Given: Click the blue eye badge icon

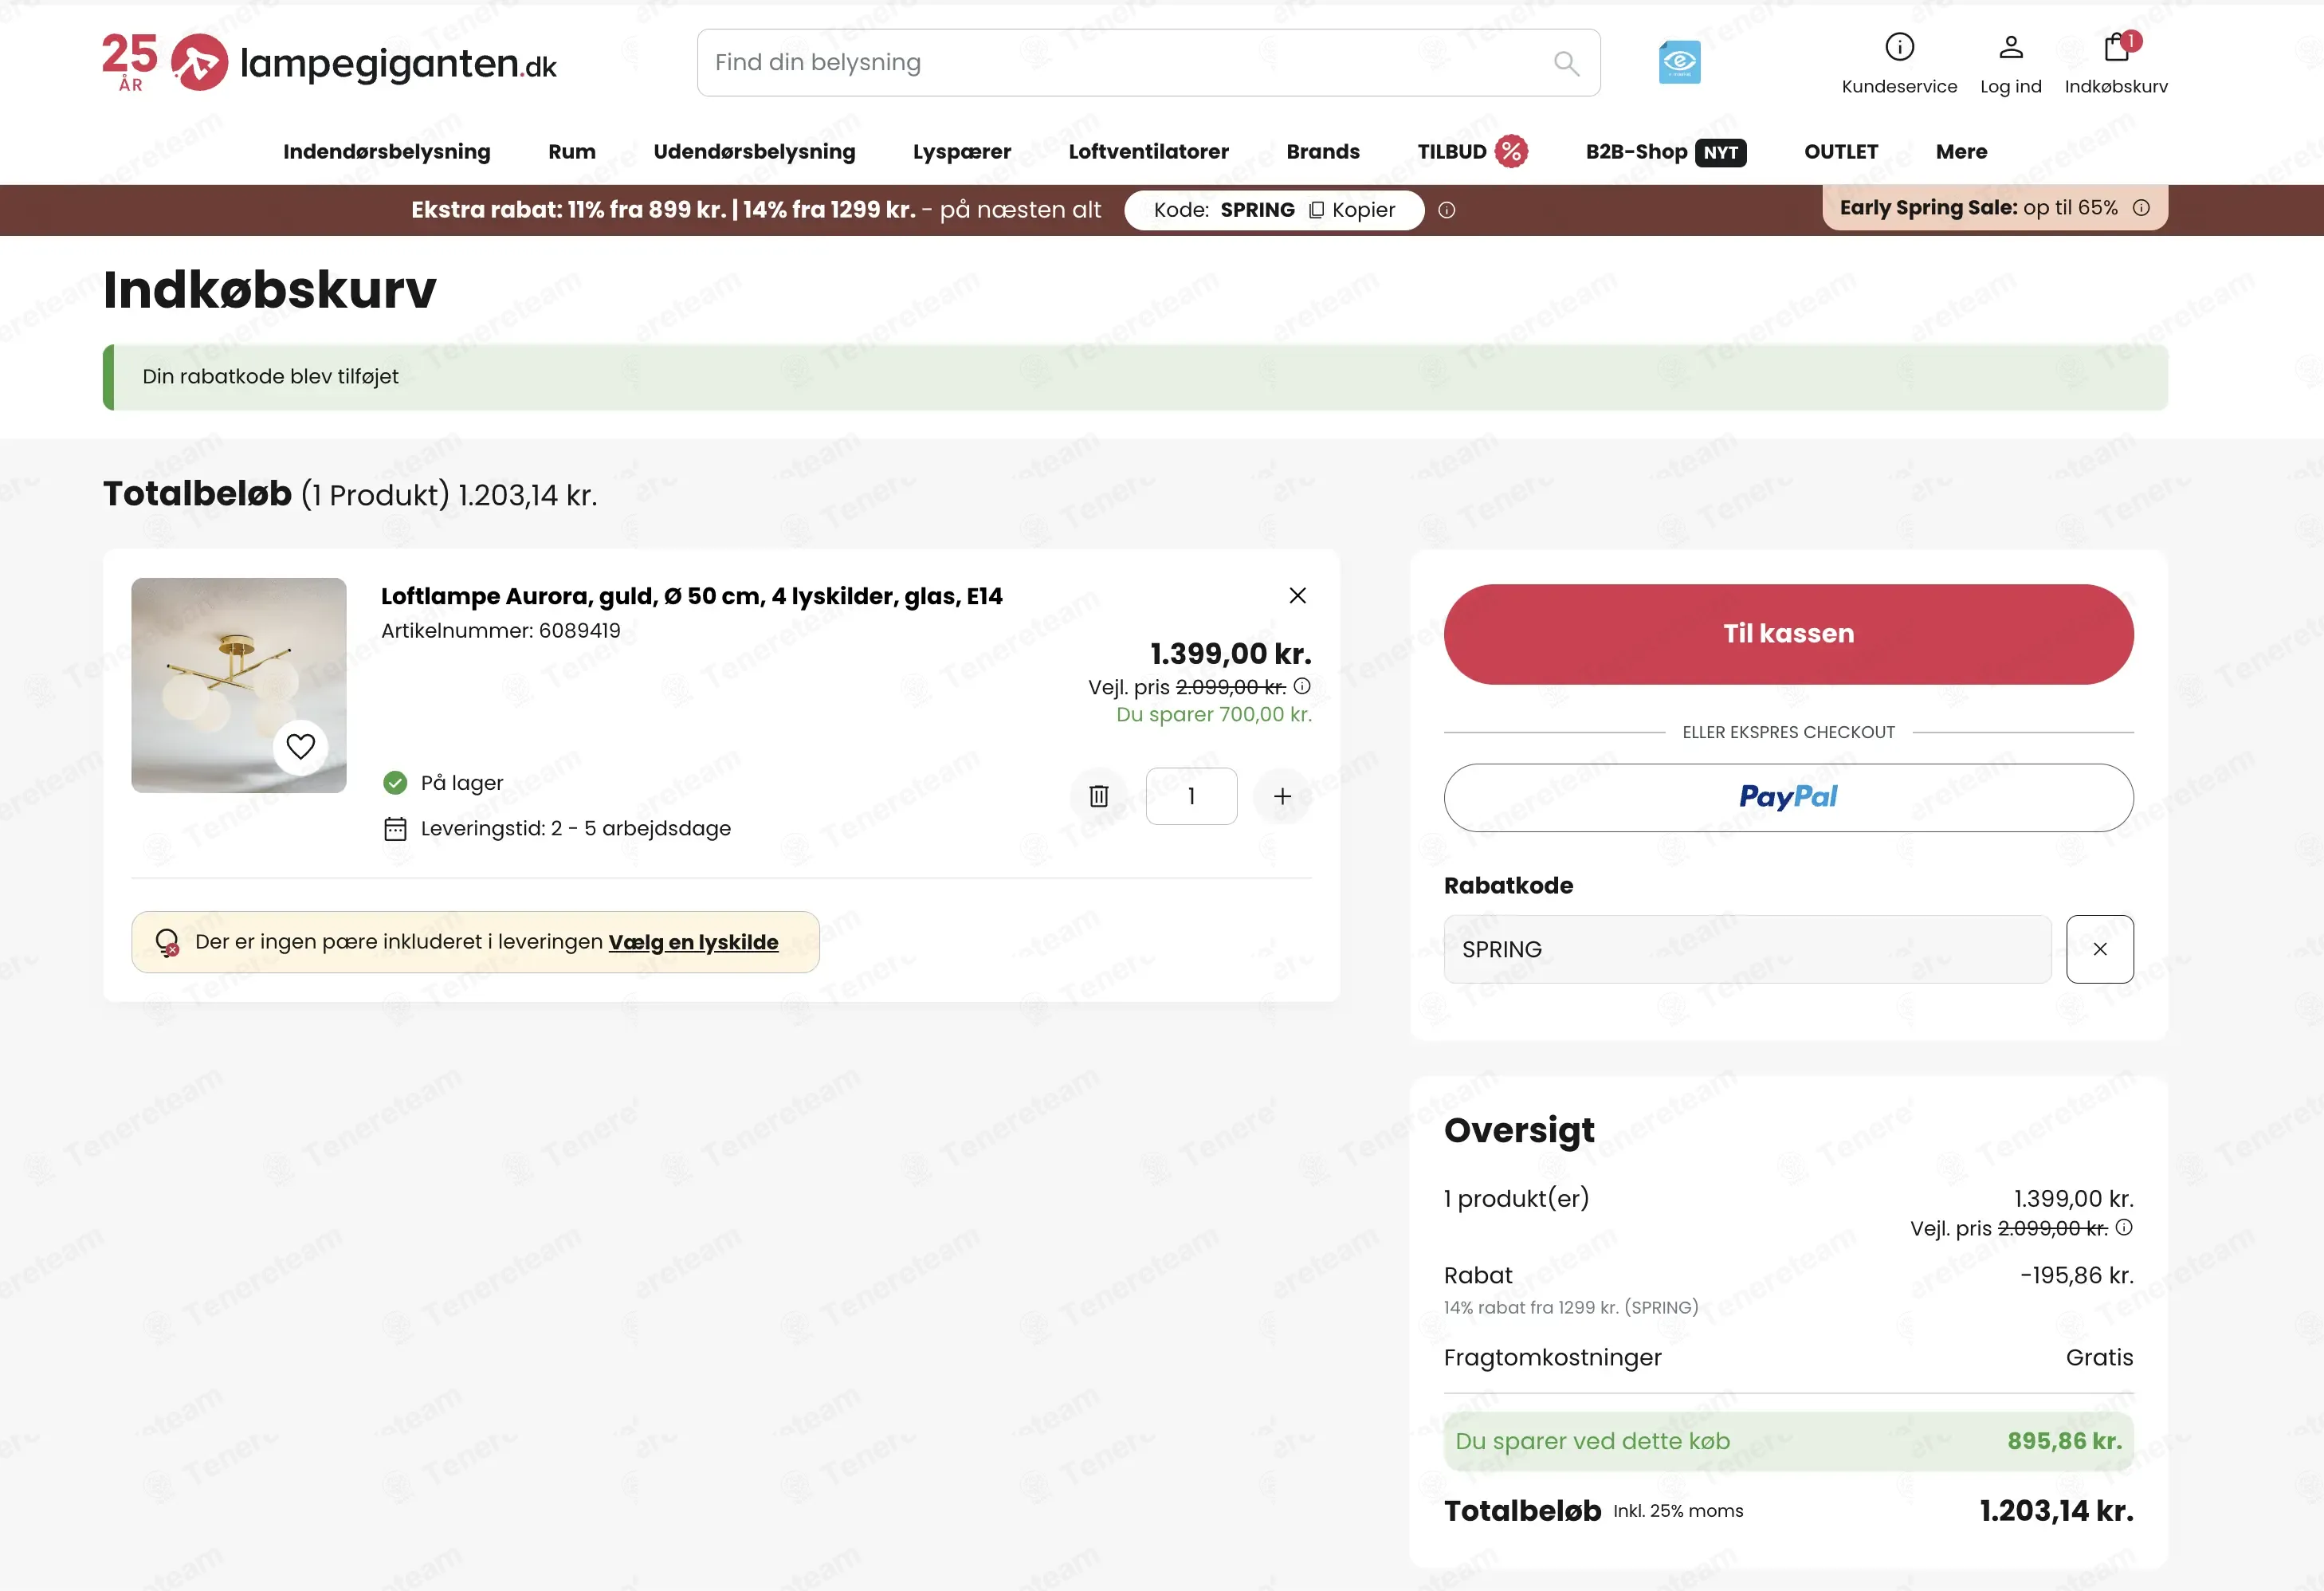Looking at the screenshot, I should pos(1679,62).
